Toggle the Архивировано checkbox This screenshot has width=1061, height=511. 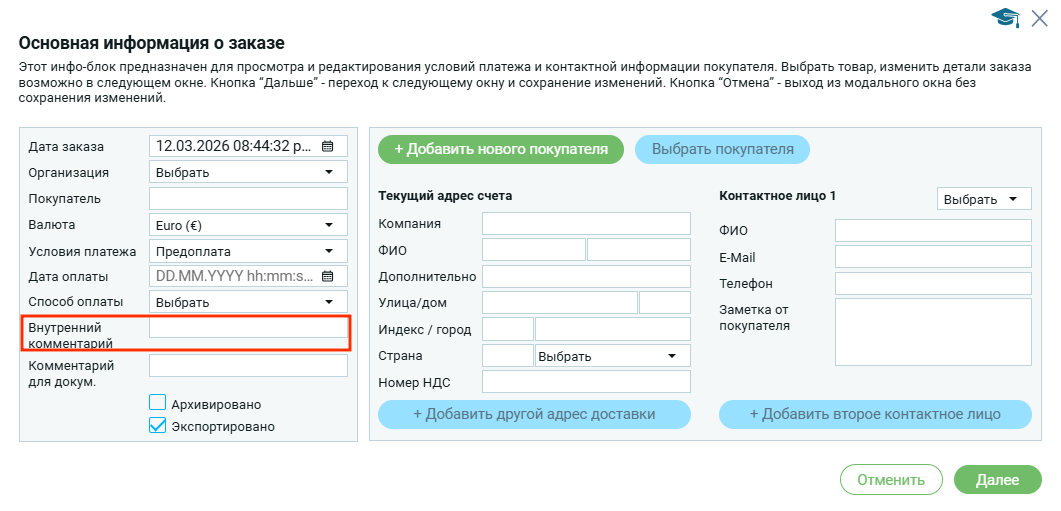(x=157, y=403)
